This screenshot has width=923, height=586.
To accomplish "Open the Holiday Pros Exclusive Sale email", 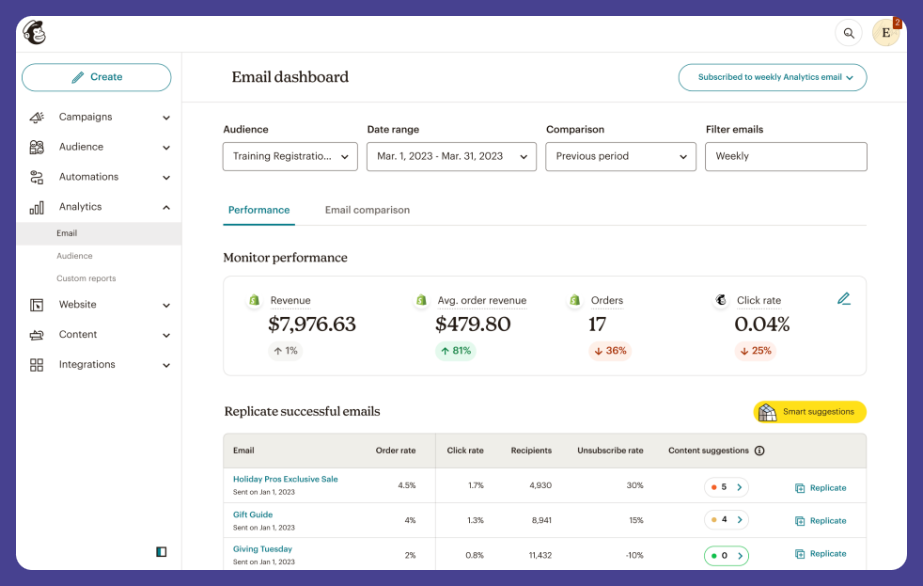I will (x=285, y=479).
